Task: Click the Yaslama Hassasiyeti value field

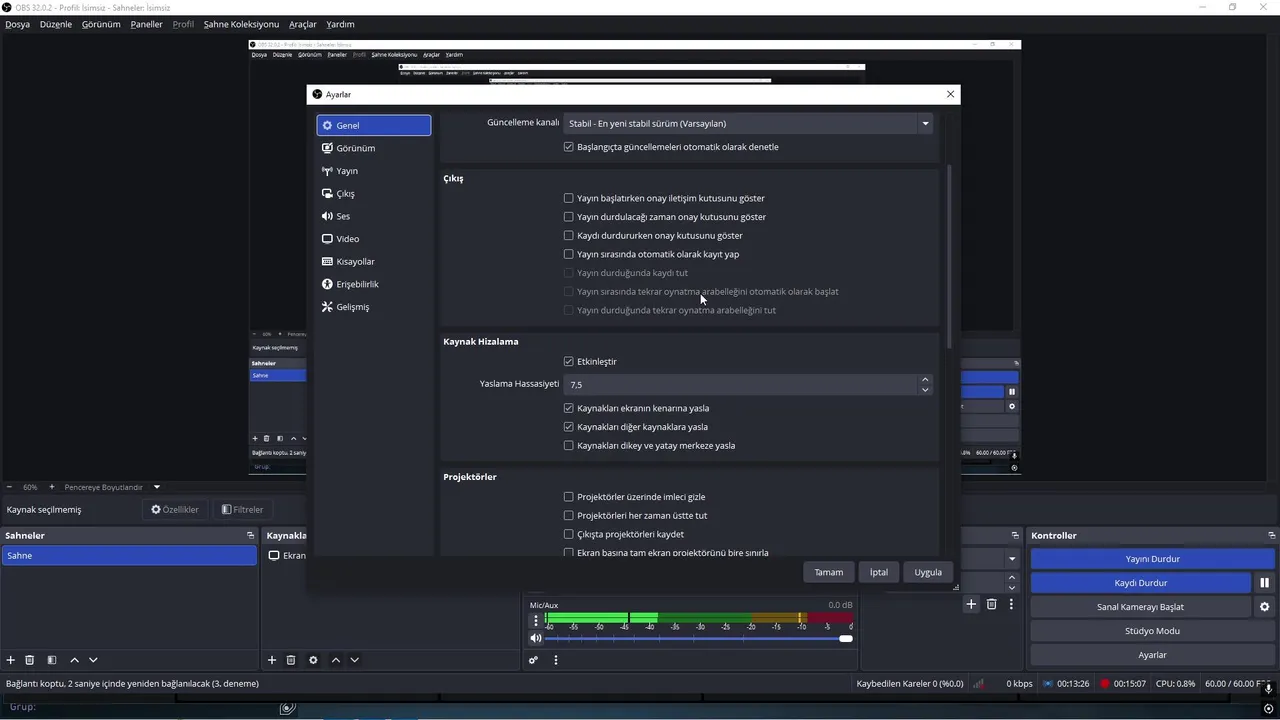Action: point(740,385)
